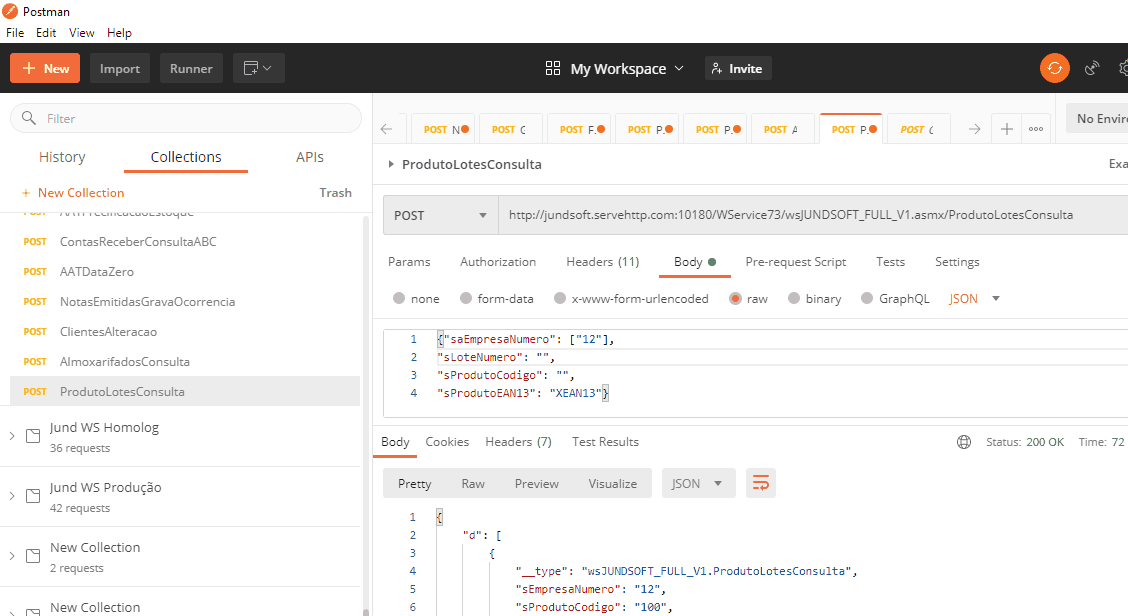Expand the Jund WS Homolog collection

pos(12,436)
